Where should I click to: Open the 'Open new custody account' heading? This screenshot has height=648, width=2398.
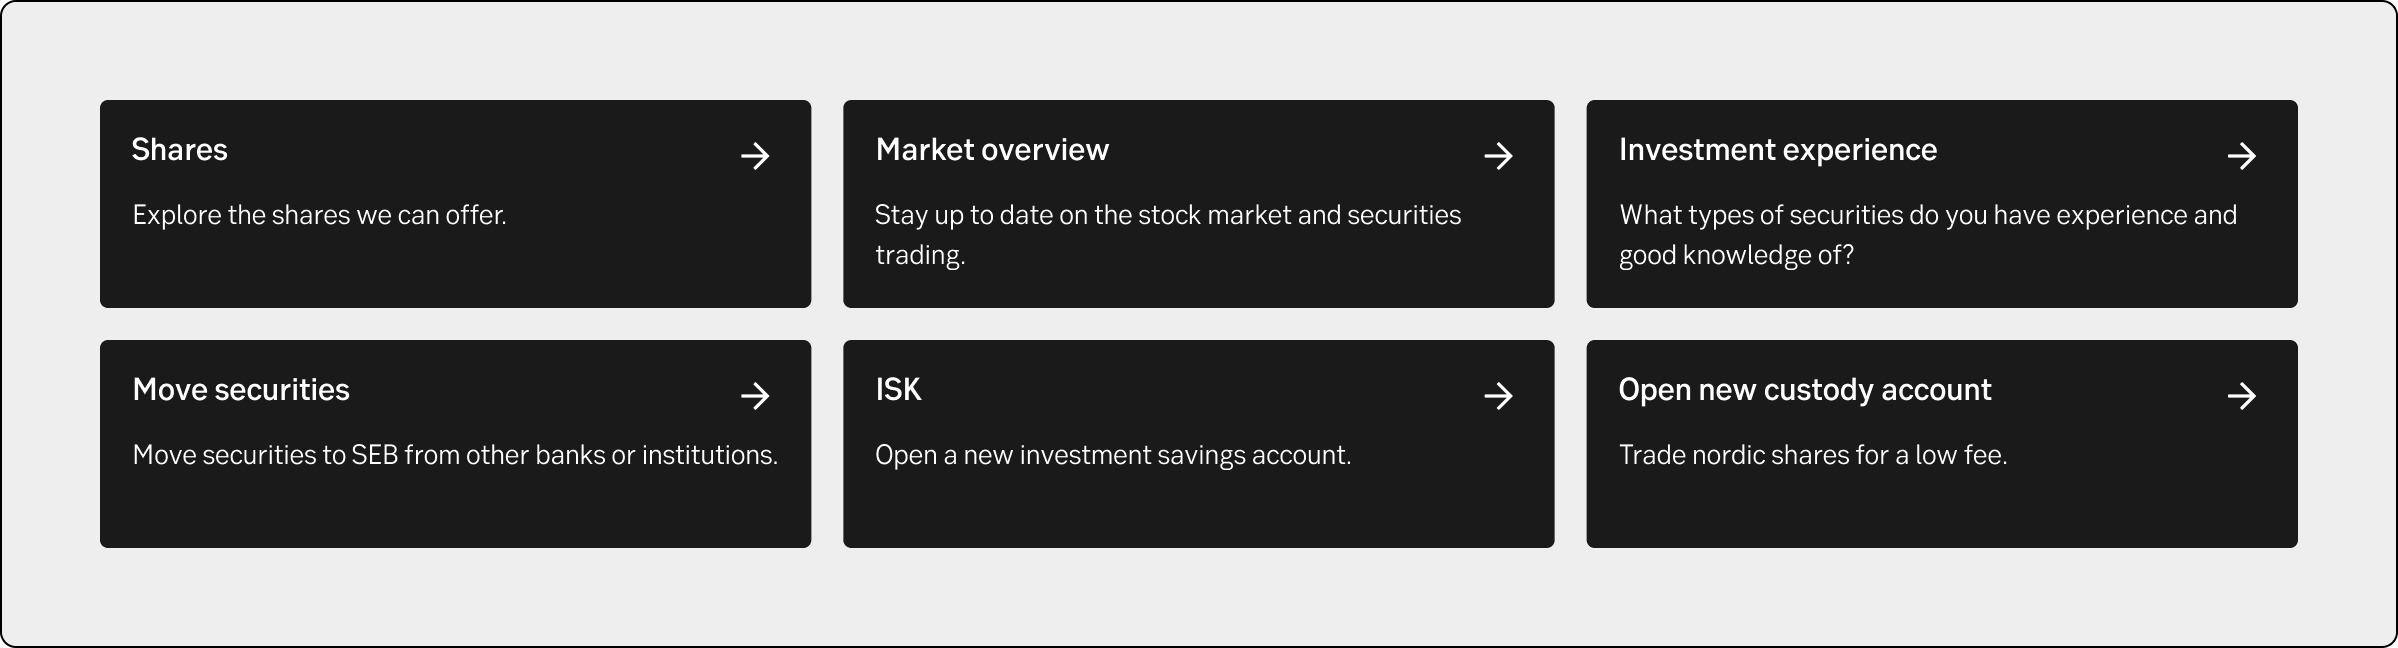click(1805, 390)
